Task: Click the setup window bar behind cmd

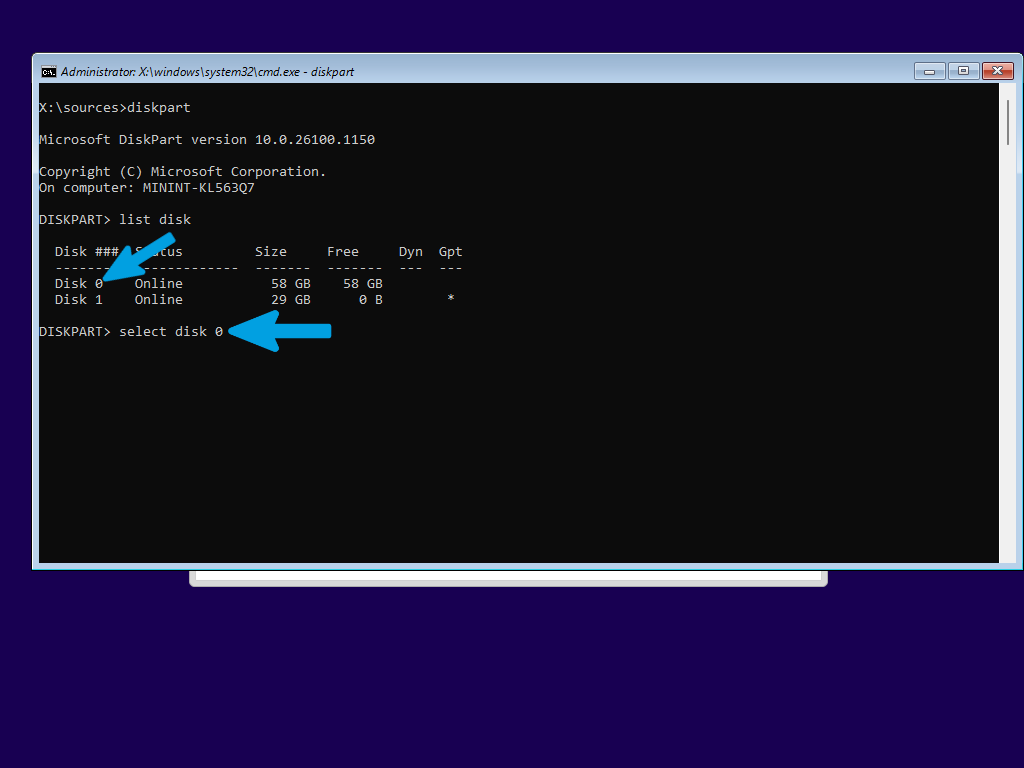Action: (508, 578)
